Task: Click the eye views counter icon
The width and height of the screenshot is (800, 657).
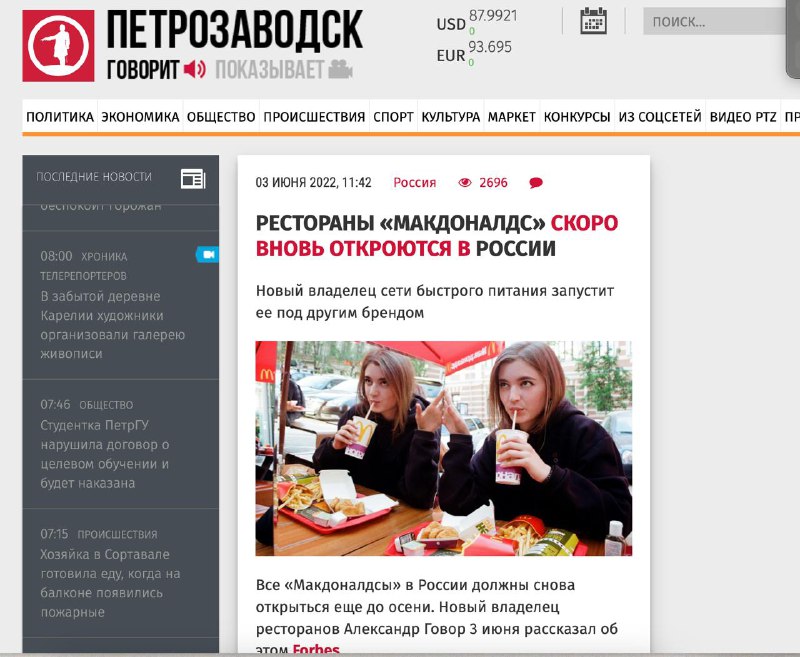Action: (465, 183)
